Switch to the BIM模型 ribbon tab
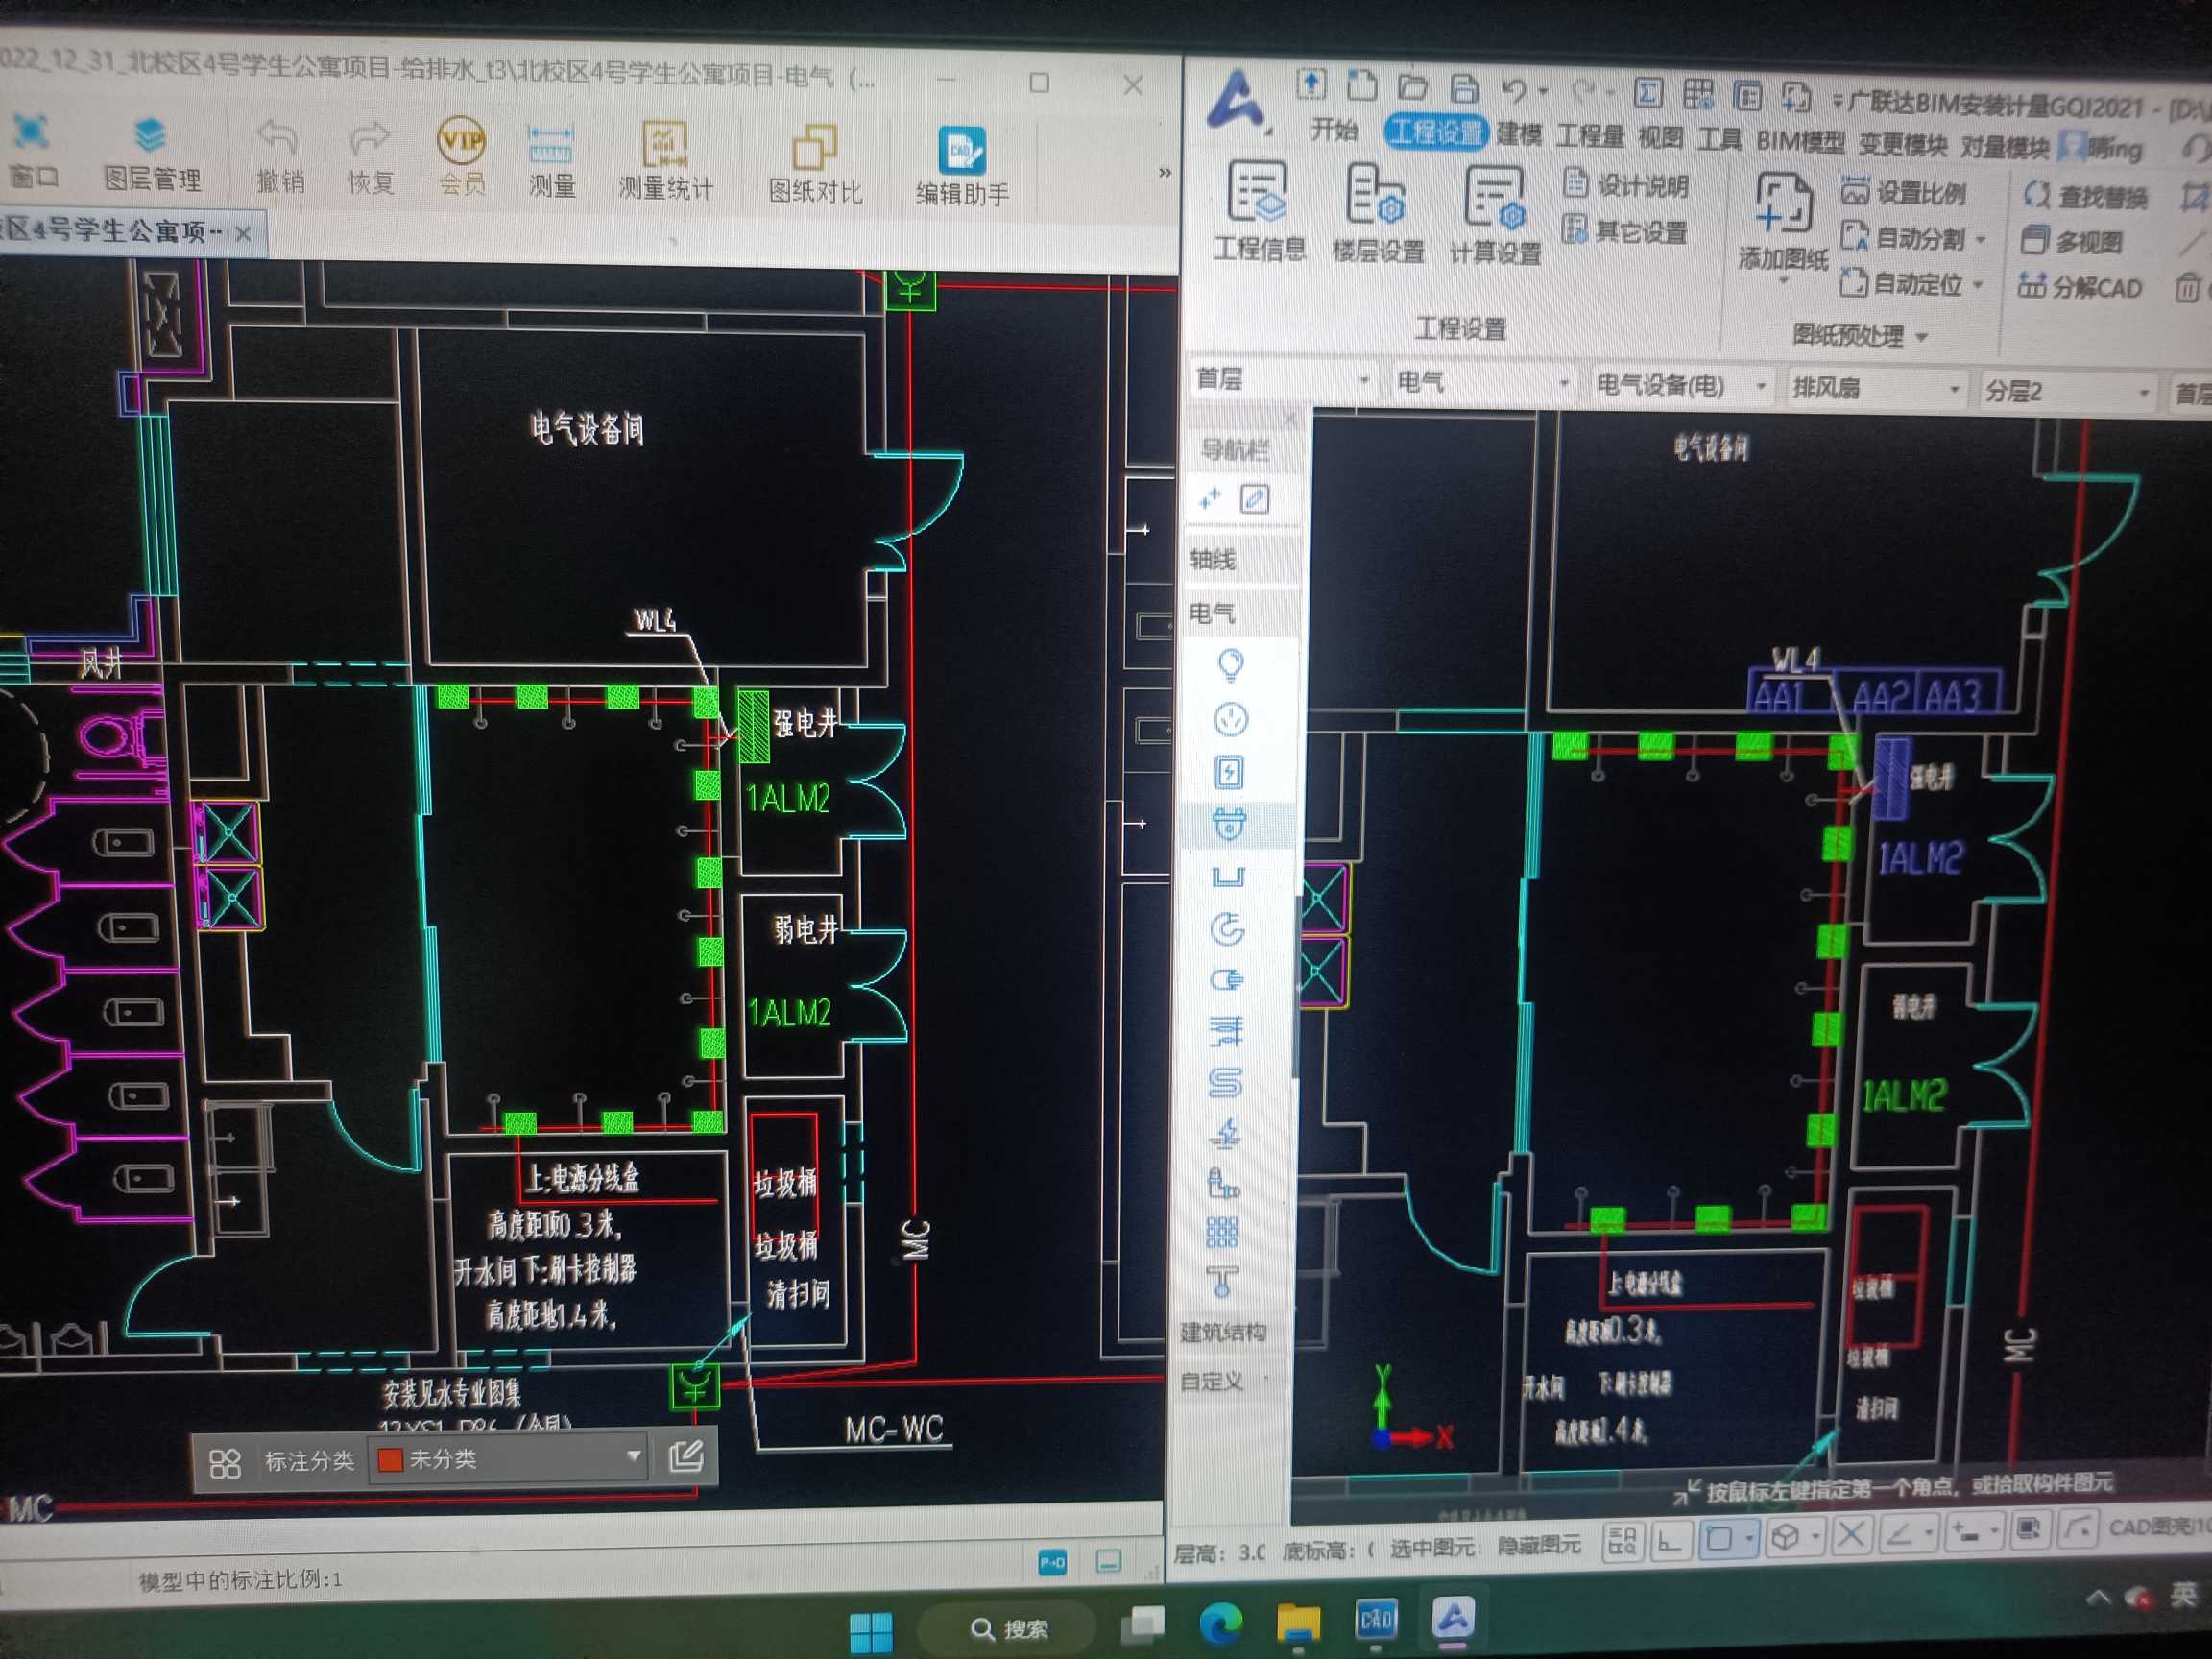The height and width of the screenshot is (1659, 2212). pos(1800,141)
